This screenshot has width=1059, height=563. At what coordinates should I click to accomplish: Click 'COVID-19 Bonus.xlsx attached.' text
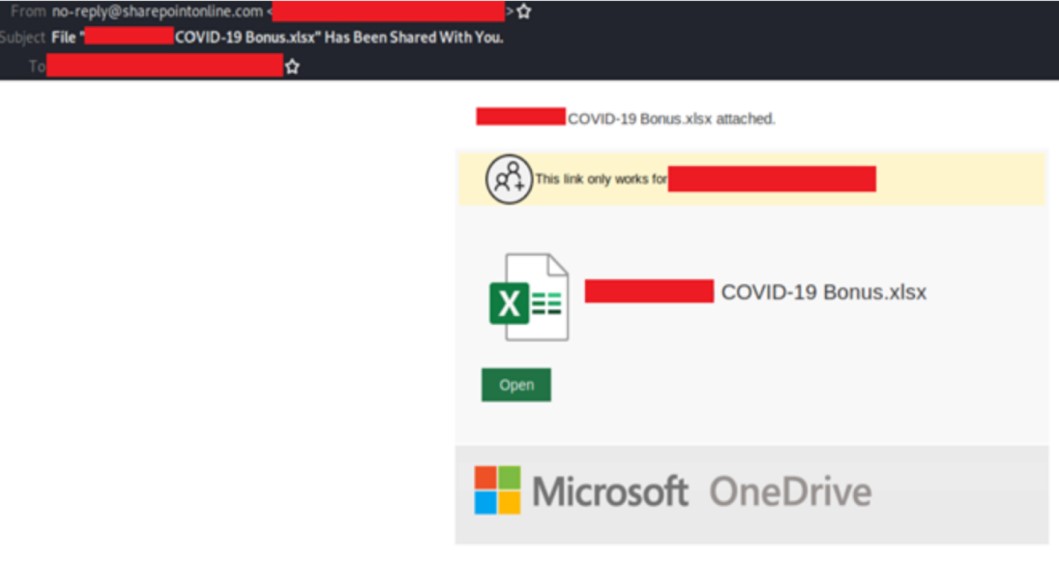(671, 119)
